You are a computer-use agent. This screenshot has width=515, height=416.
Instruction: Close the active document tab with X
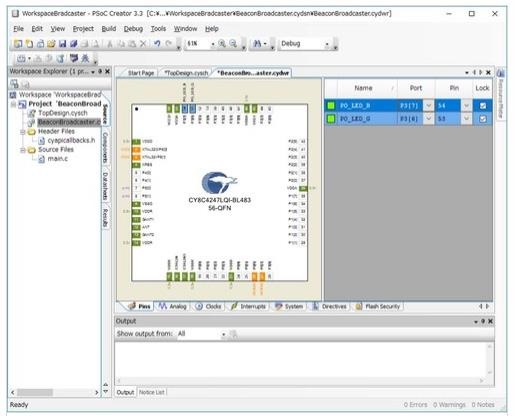pyautogui.click(x=488, y=72)
